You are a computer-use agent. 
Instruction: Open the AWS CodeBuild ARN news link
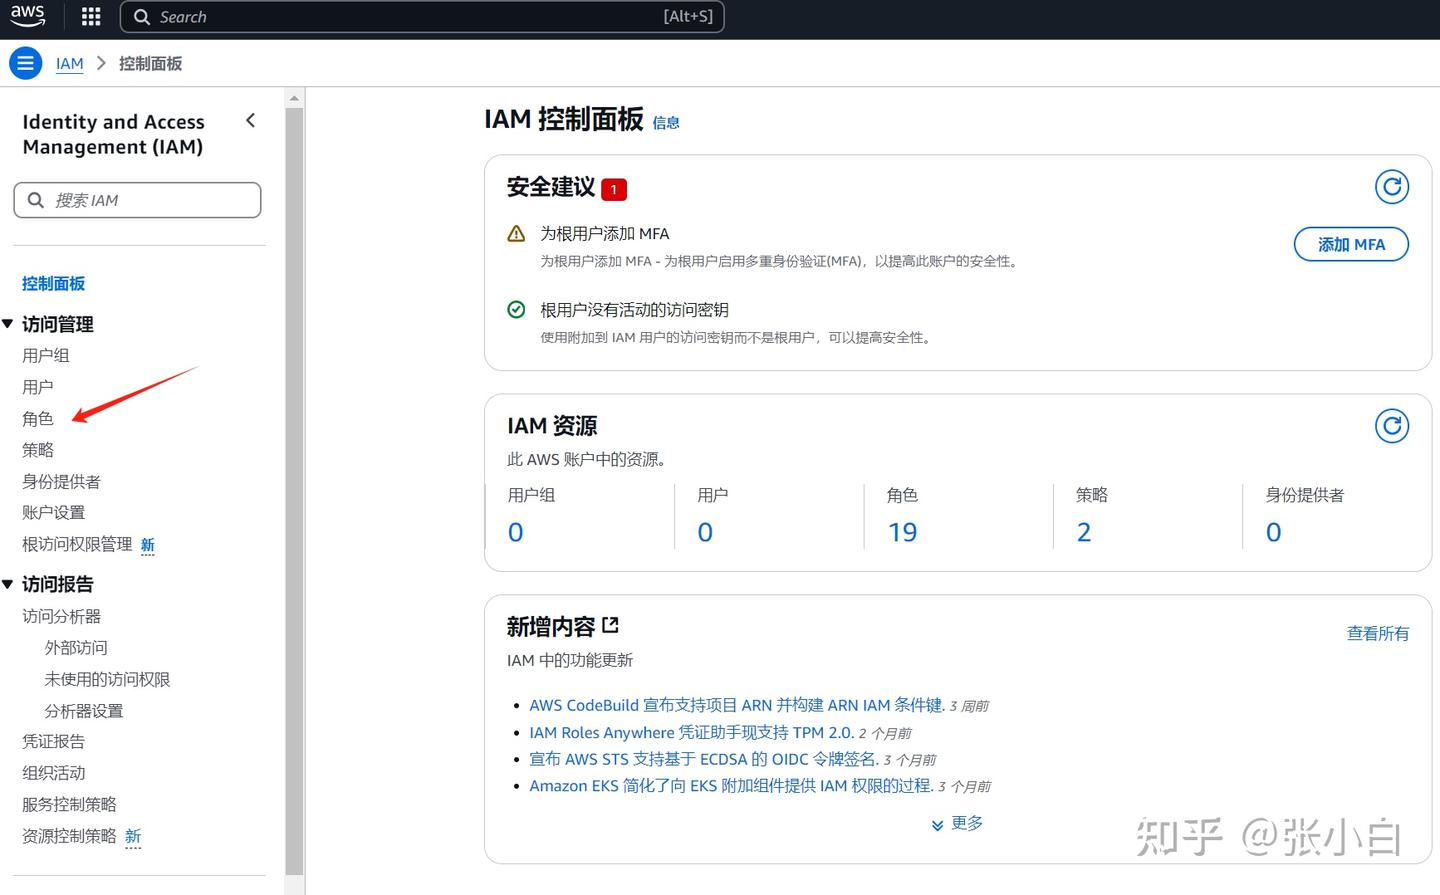tap(737, 706)
